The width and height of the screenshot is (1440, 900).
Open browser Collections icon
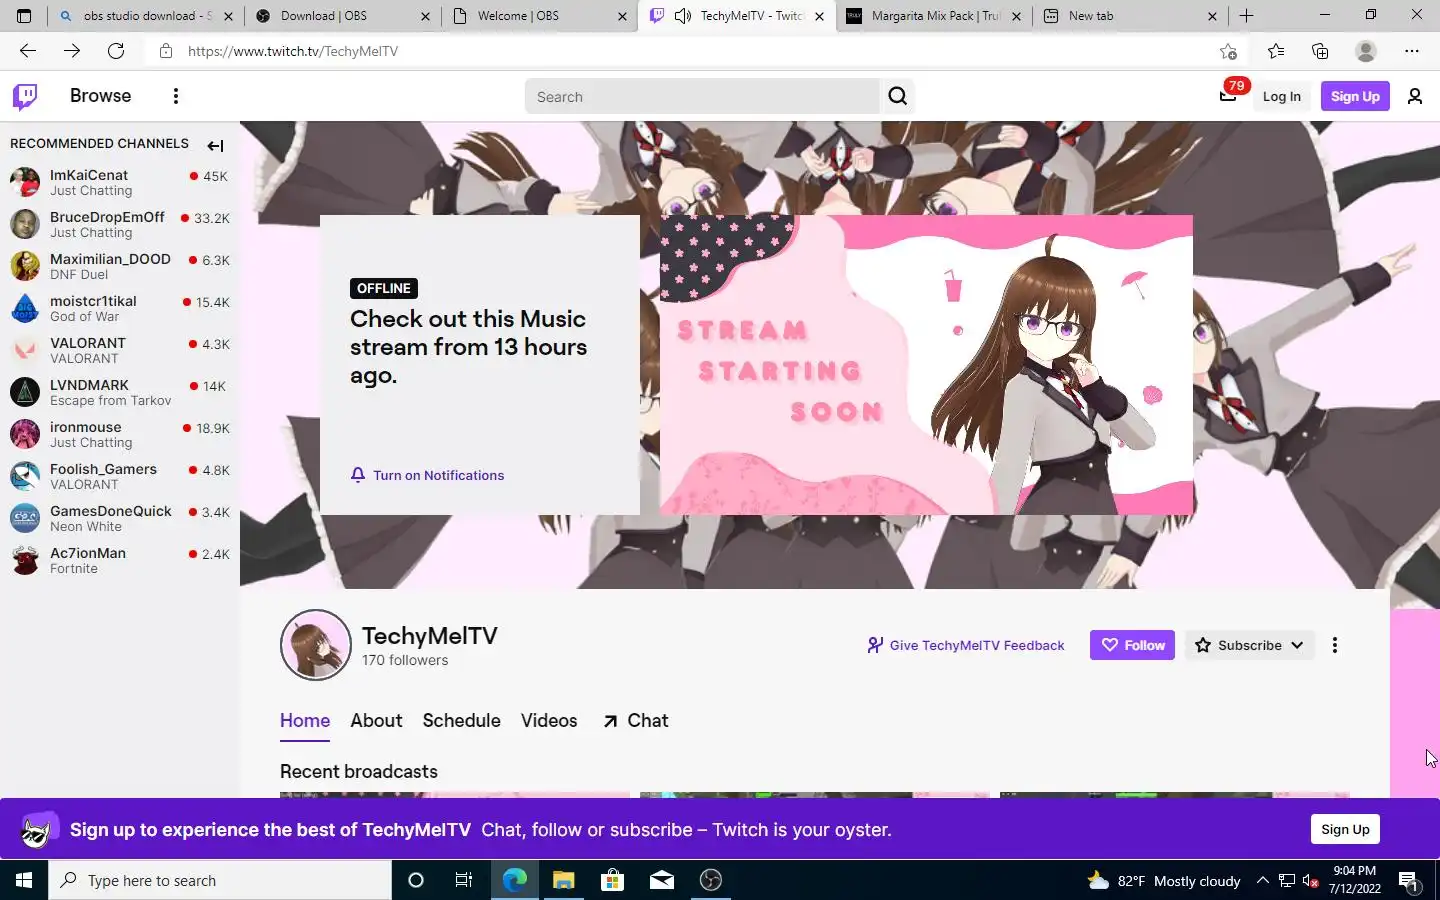point(1320,51)
